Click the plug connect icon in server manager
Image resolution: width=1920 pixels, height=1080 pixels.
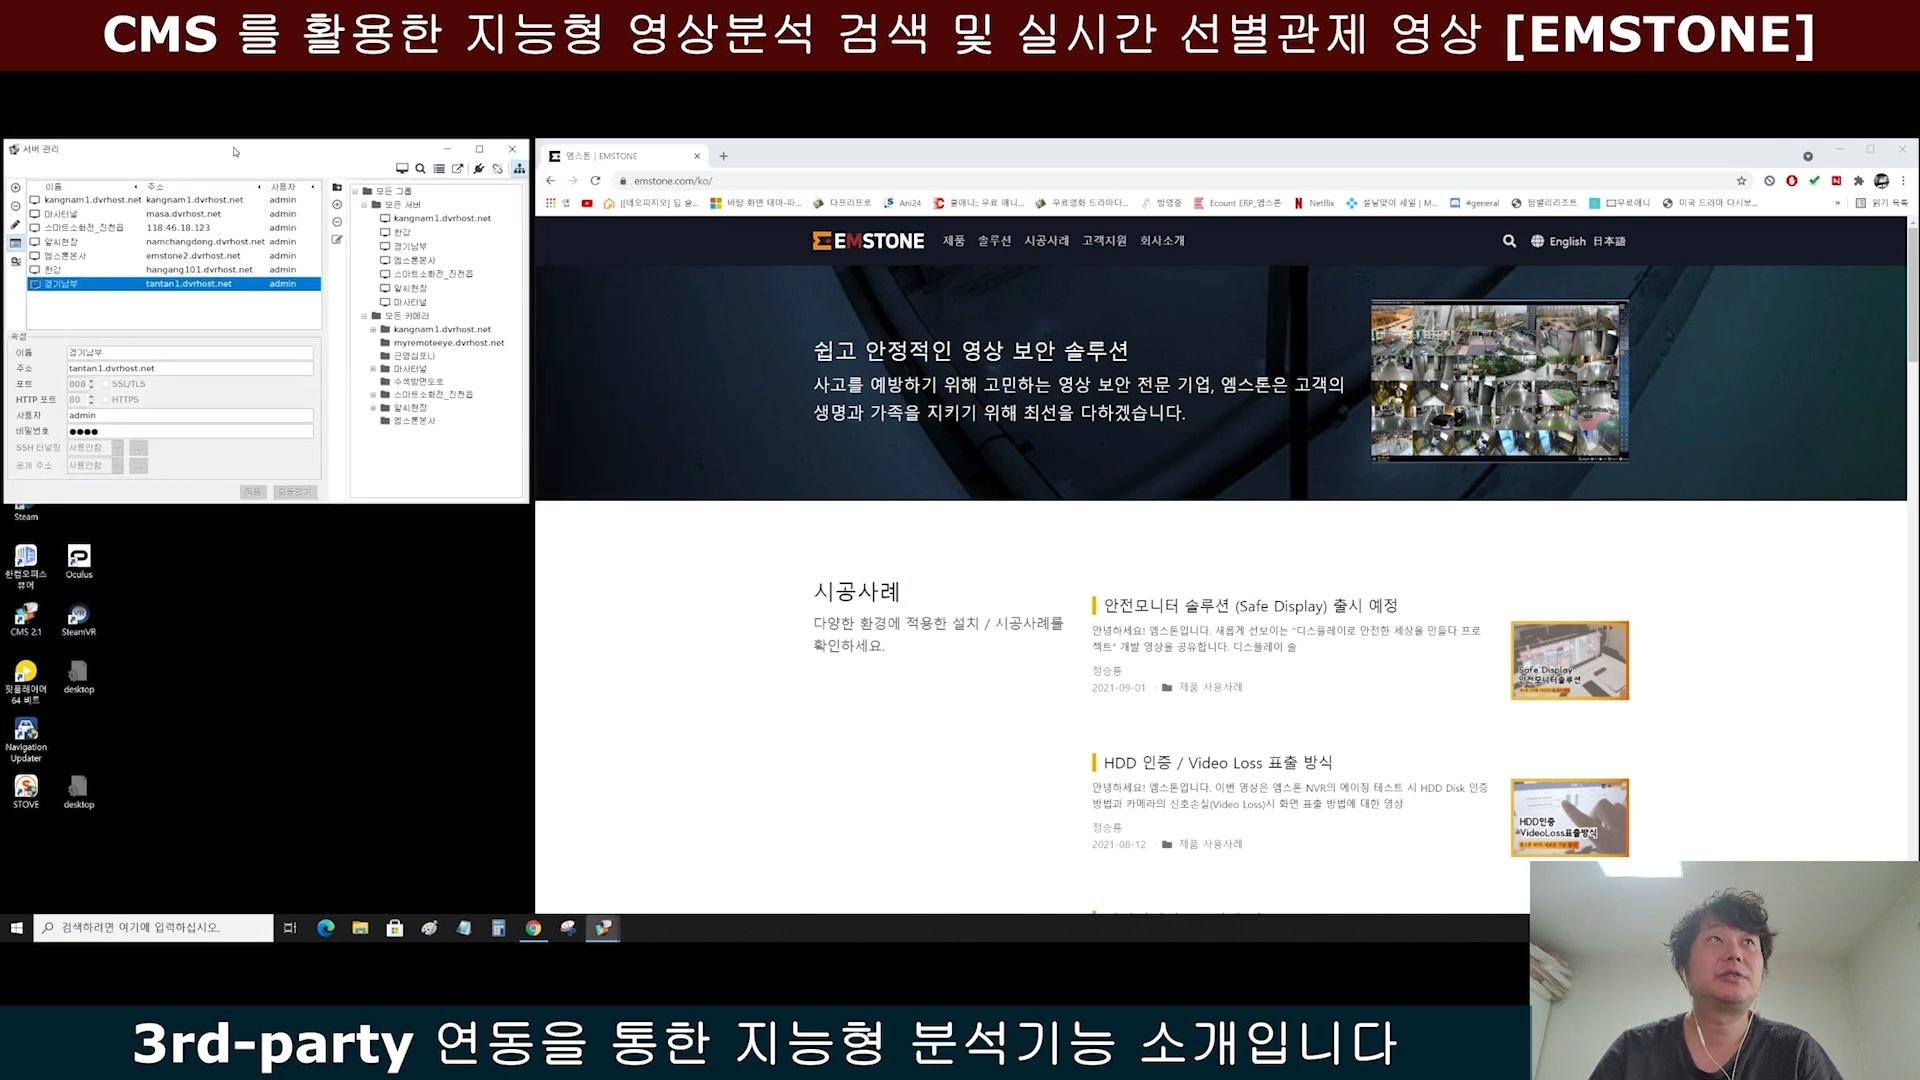479,169
